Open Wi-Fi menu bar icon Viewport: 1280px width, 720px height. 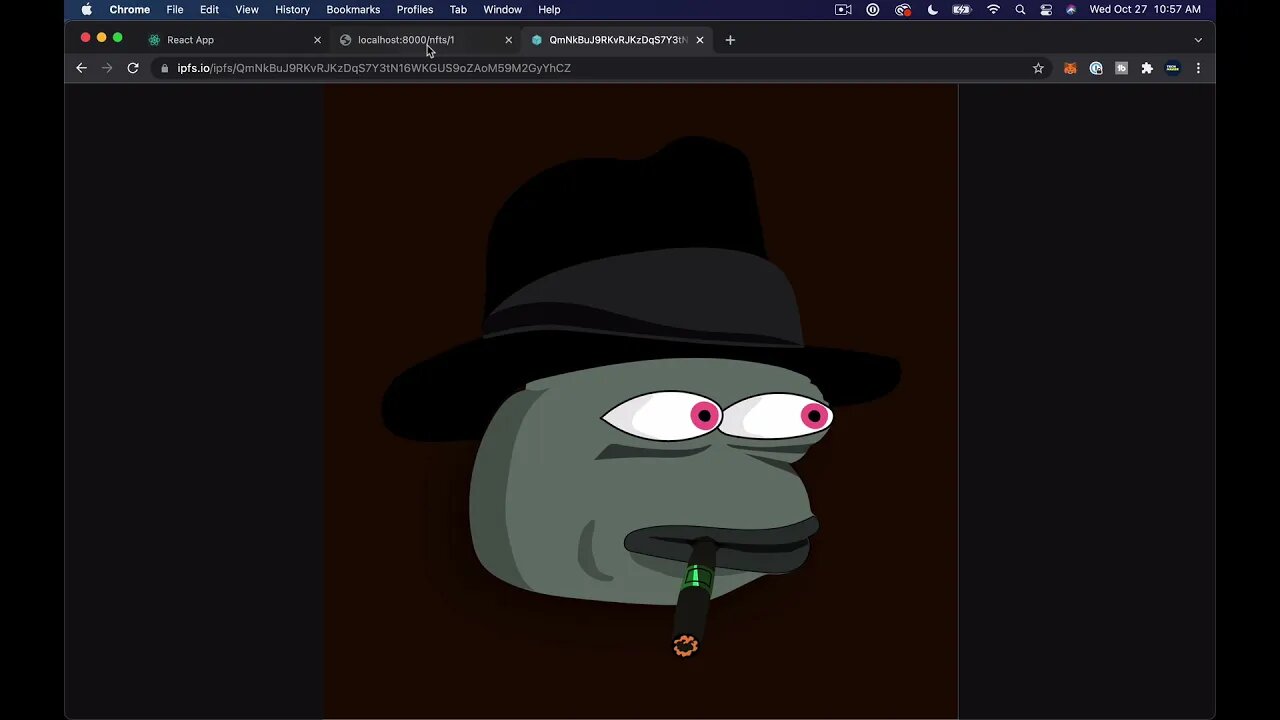click(993, 9)
